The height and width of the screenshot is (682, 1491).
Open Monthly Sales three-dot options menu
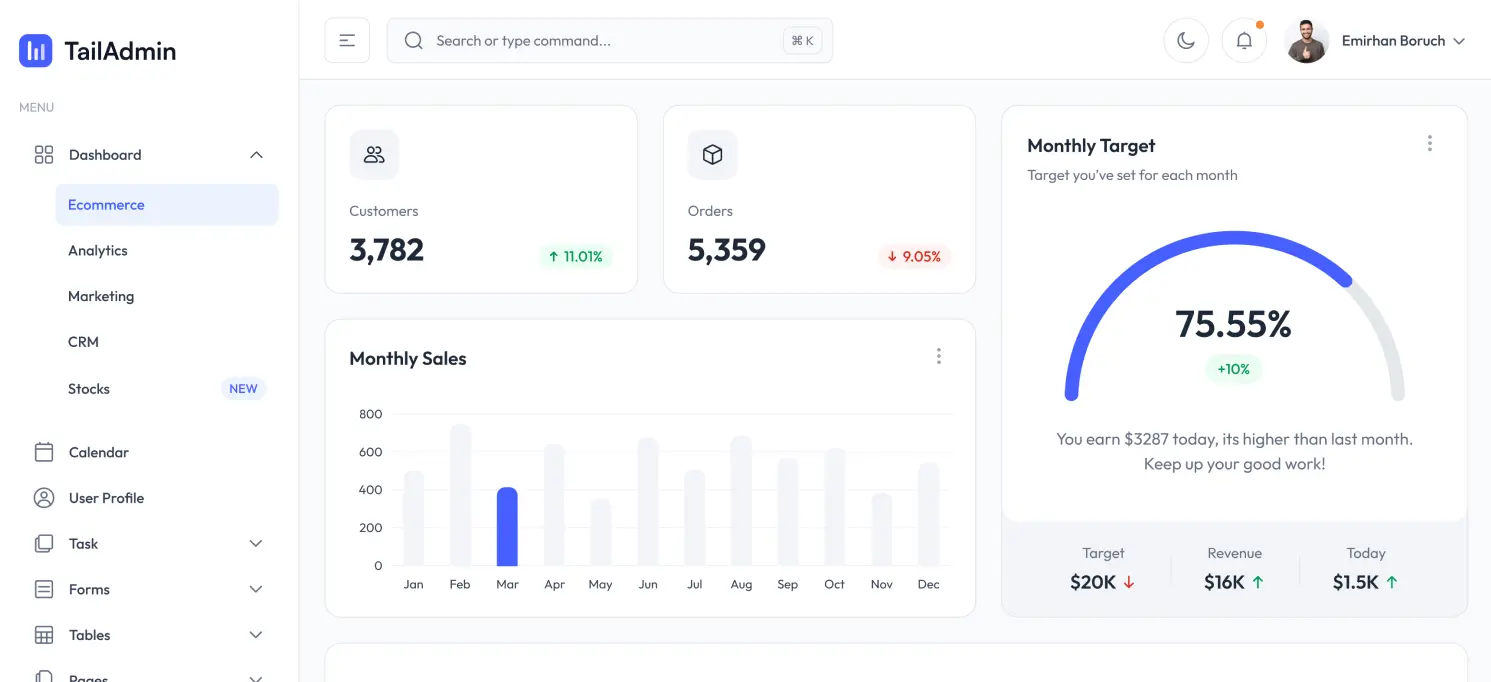[938, 357]
